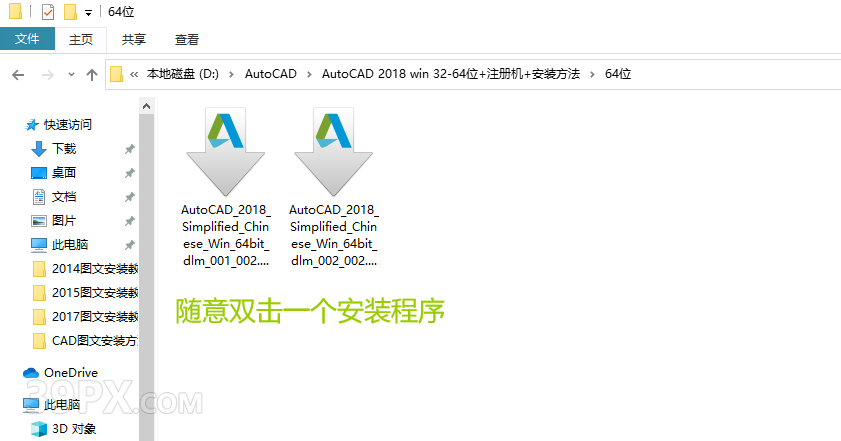Viewport: 841px width, 441px height.
Task: Click the pin icon next to 此电脑
Action: tap(129, 245)
